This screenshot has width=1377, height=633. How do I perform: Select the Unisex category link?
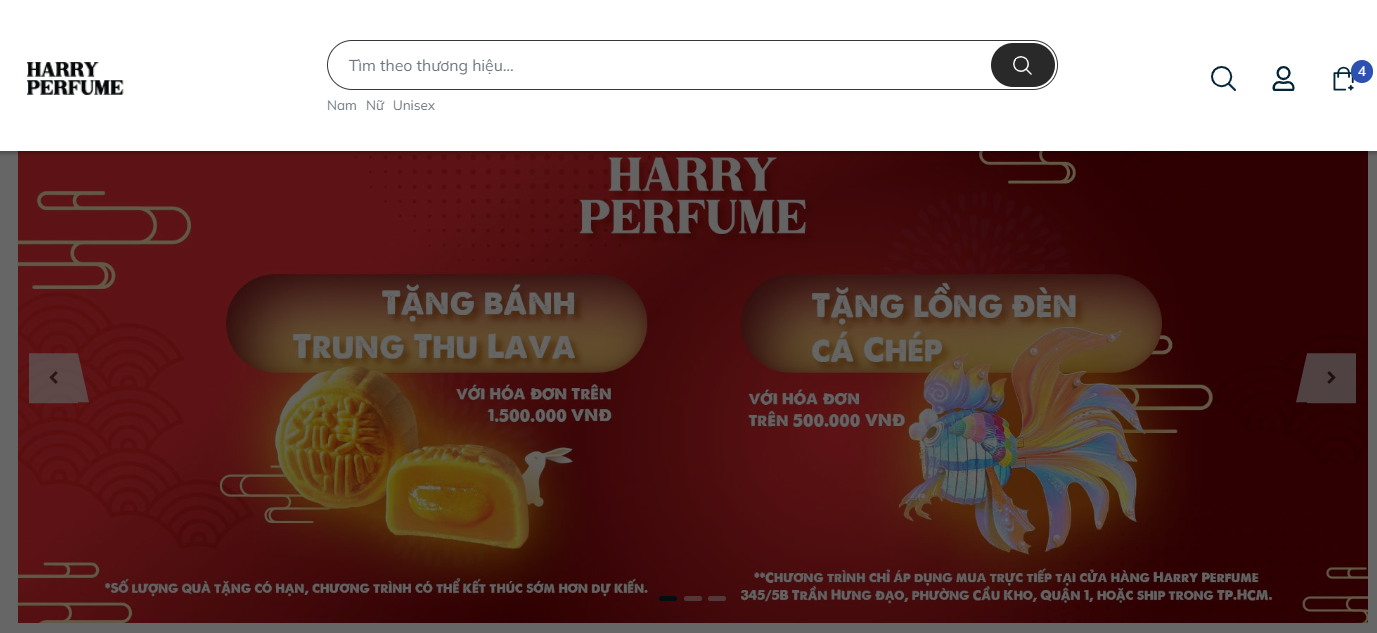(x=414, y=105)
